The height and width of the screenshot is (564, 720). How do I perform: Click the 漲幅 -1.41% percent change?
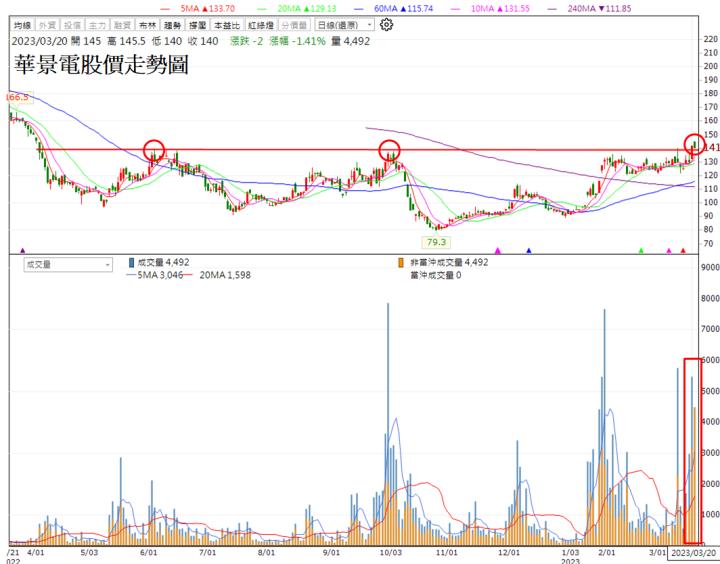[x=298, y=41]
